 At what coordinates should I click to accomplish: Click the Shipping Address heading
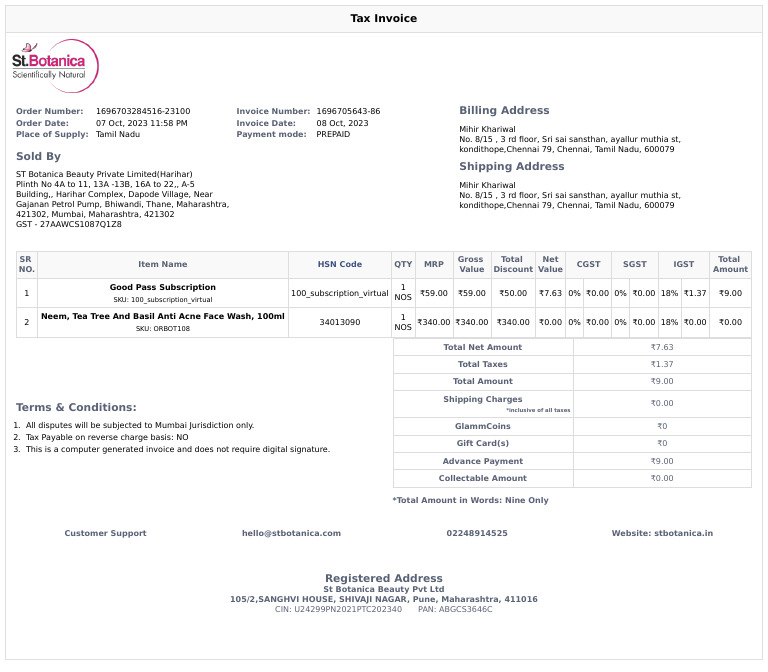(511, 166)
